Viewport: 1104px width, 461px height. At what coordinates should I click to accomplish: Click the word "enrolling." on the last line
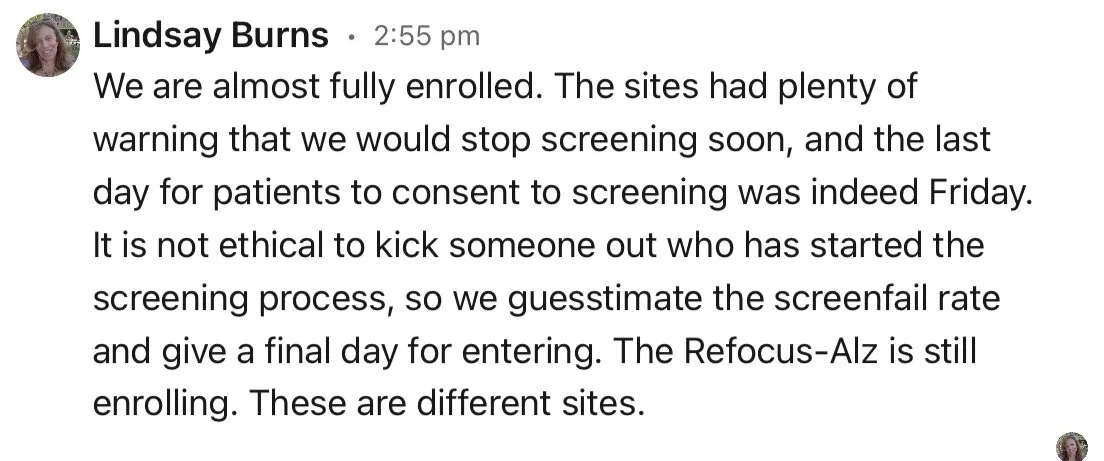[x=165, y=404]
